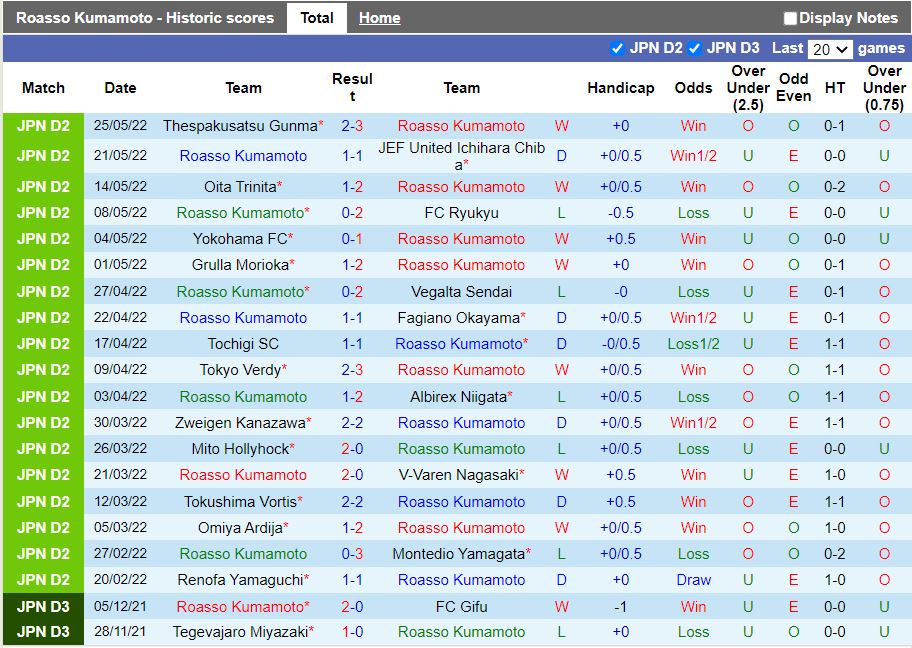
Task: Click the 0-1 result on 04/05/22
Action: point(352,238)
